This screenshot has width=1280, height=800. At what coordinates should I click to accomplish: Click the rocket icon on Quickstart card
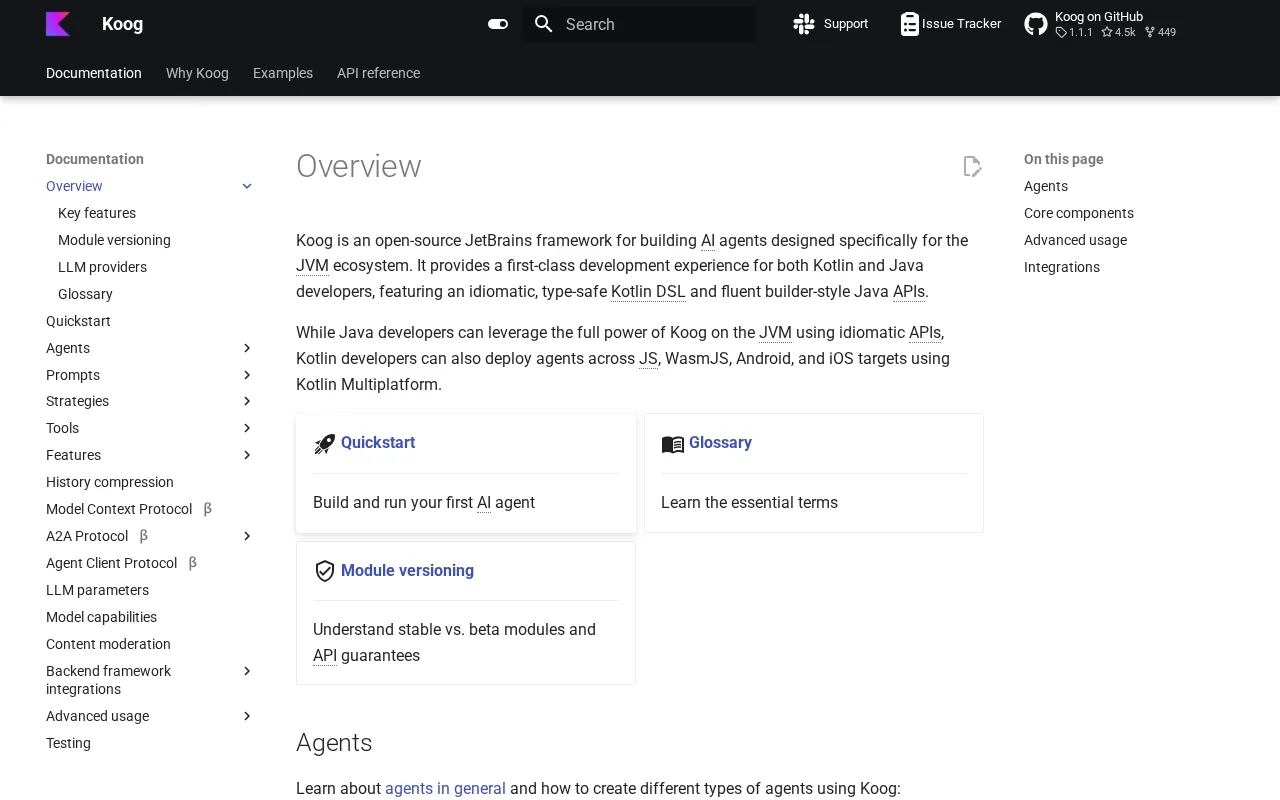(x=325, y=444)
